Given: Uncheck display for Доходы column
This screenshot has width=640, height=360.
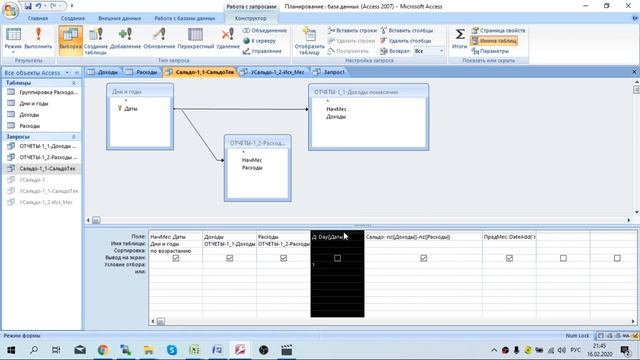Looking at the screenshot, I should tap(230, 258).
